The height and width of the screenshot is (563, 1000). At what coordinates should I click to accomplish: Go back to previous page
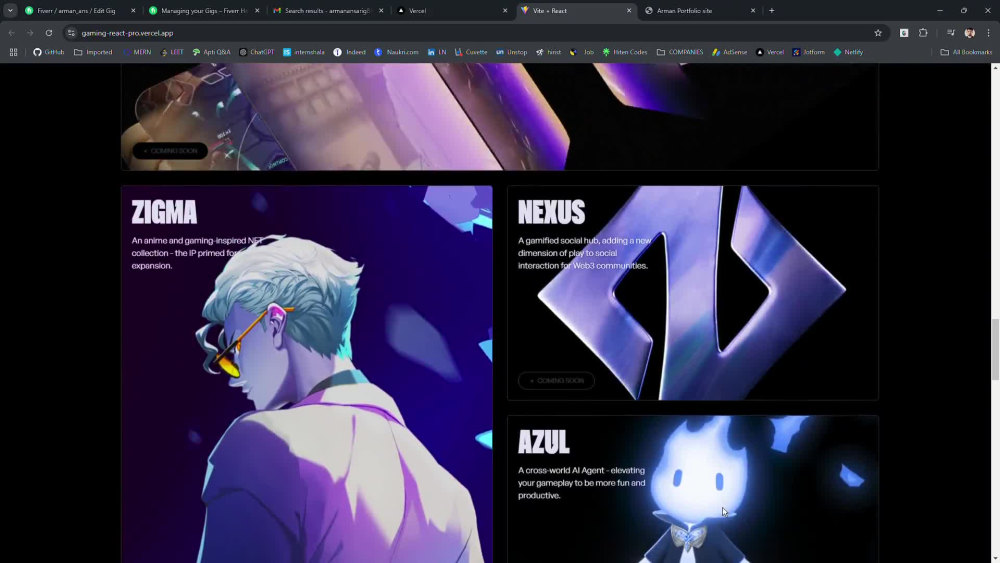pos(11,33)
